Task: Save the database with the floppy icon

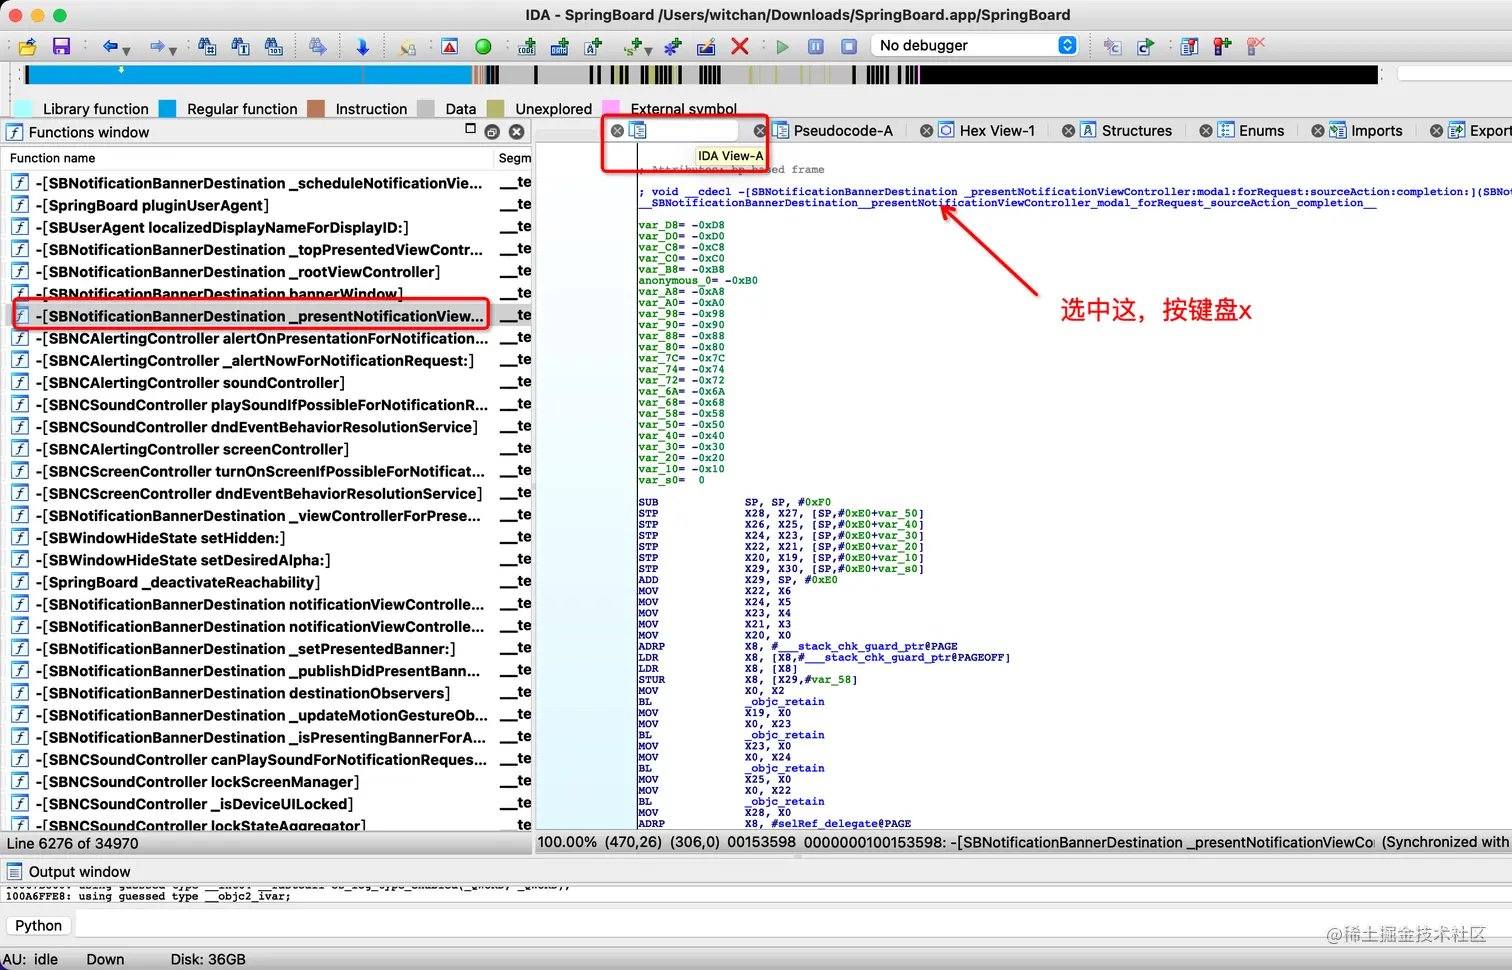Action: (x=61, y=46)
